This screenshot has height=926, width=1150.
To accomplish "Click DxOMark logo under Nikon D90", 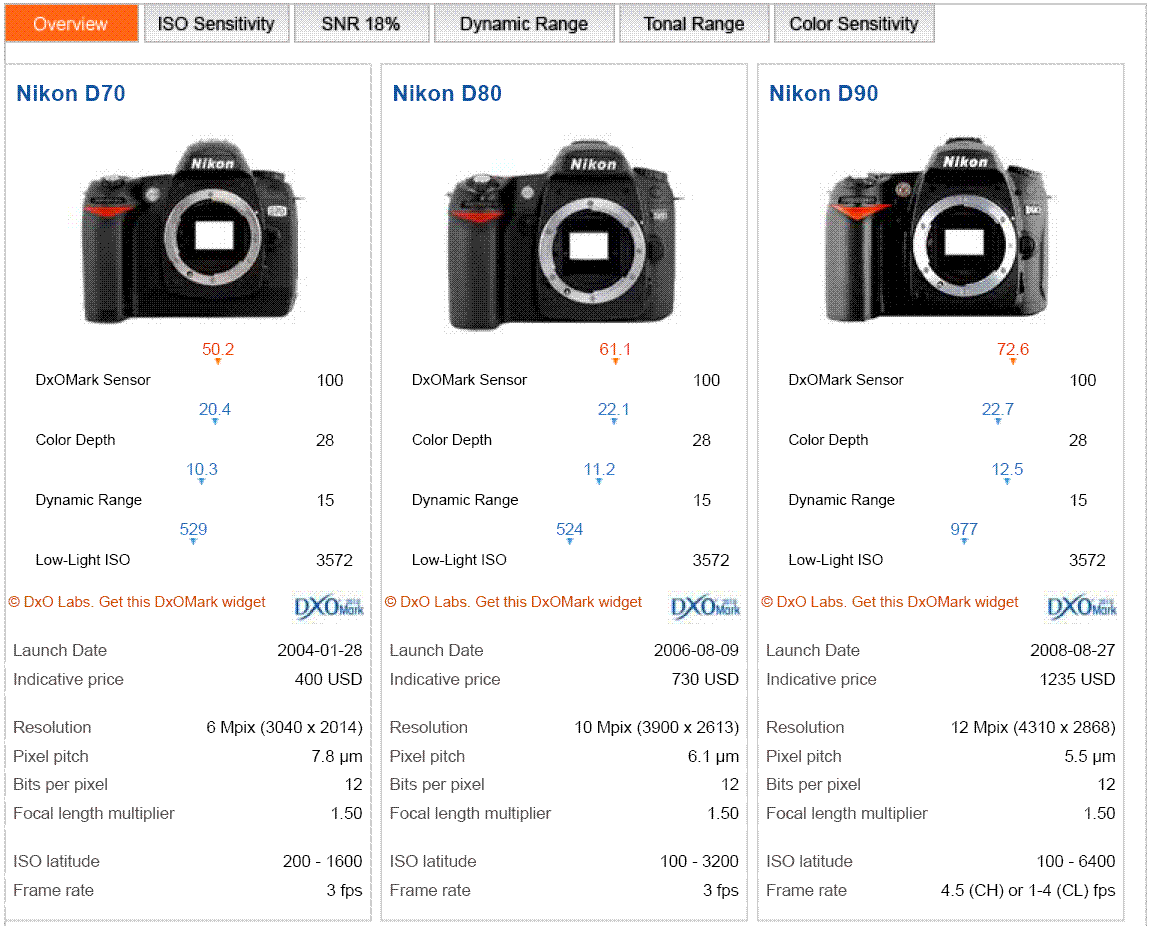I will pyautogui.click(x=1082, y=605).
